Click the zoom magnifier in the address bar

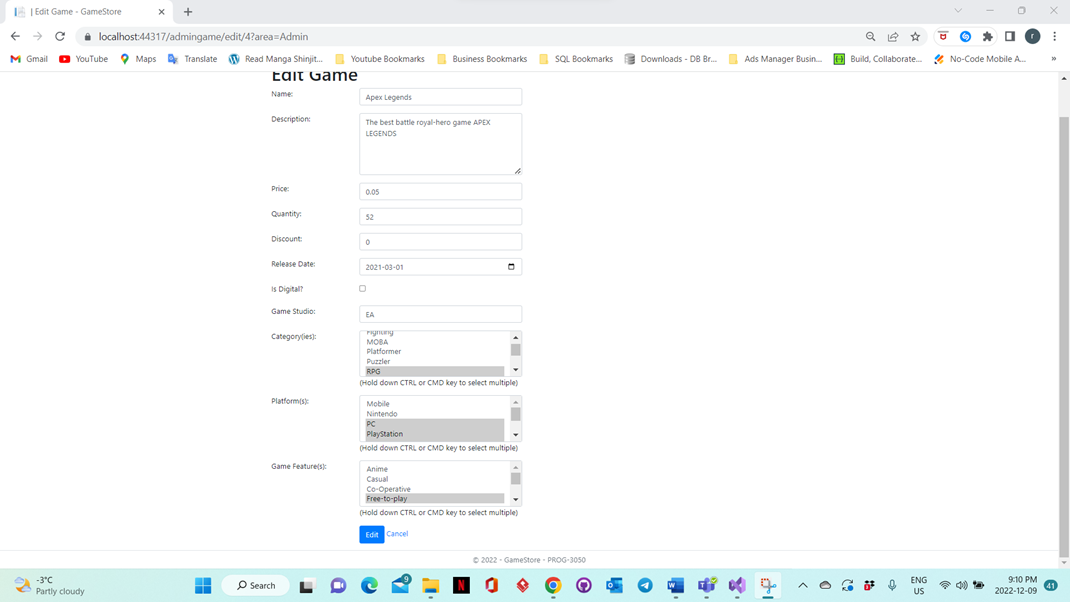tap(870, 36)
